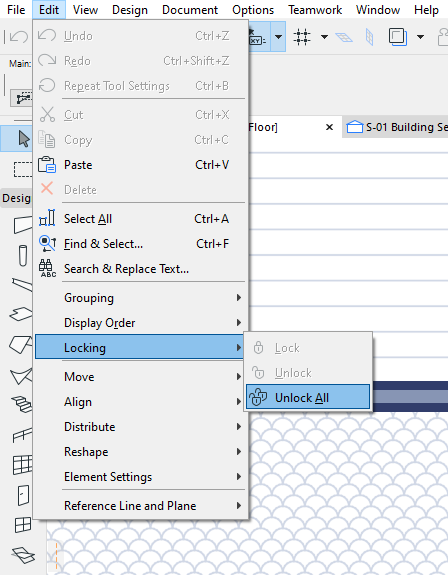
Task: Select the Door tool icon
Action: coord(23,495)
